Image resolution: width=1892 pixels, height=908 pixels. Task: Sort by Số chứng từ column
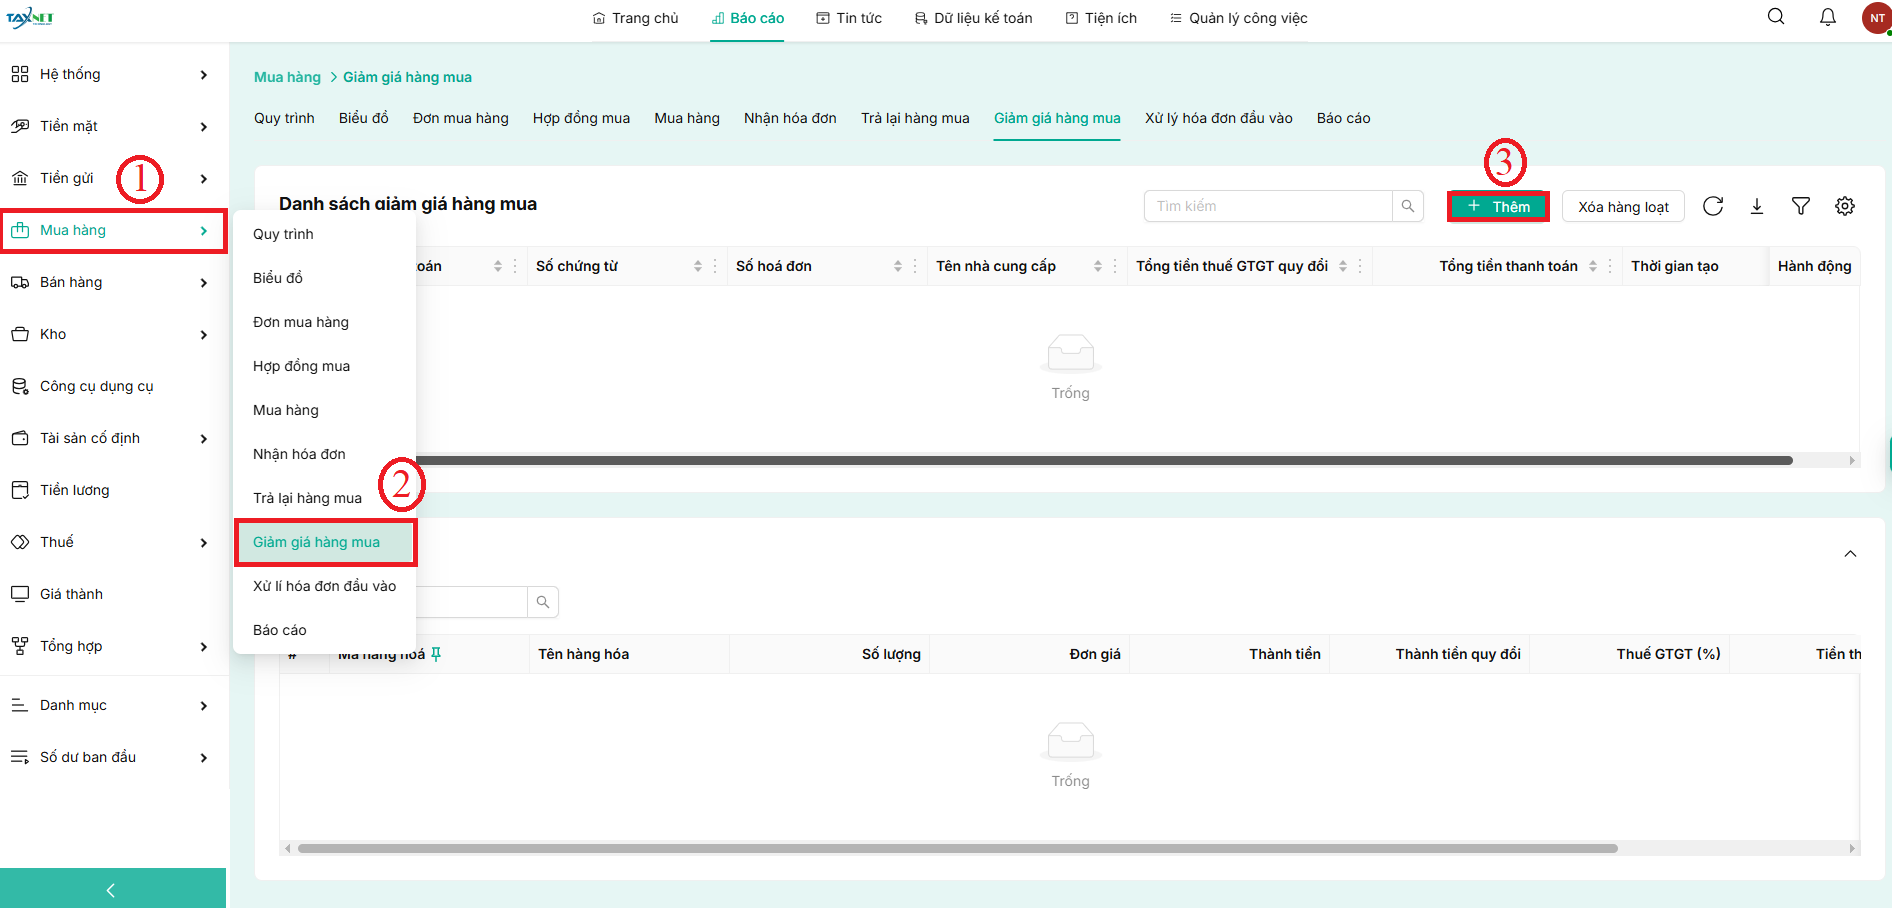[x=697, y=266]
